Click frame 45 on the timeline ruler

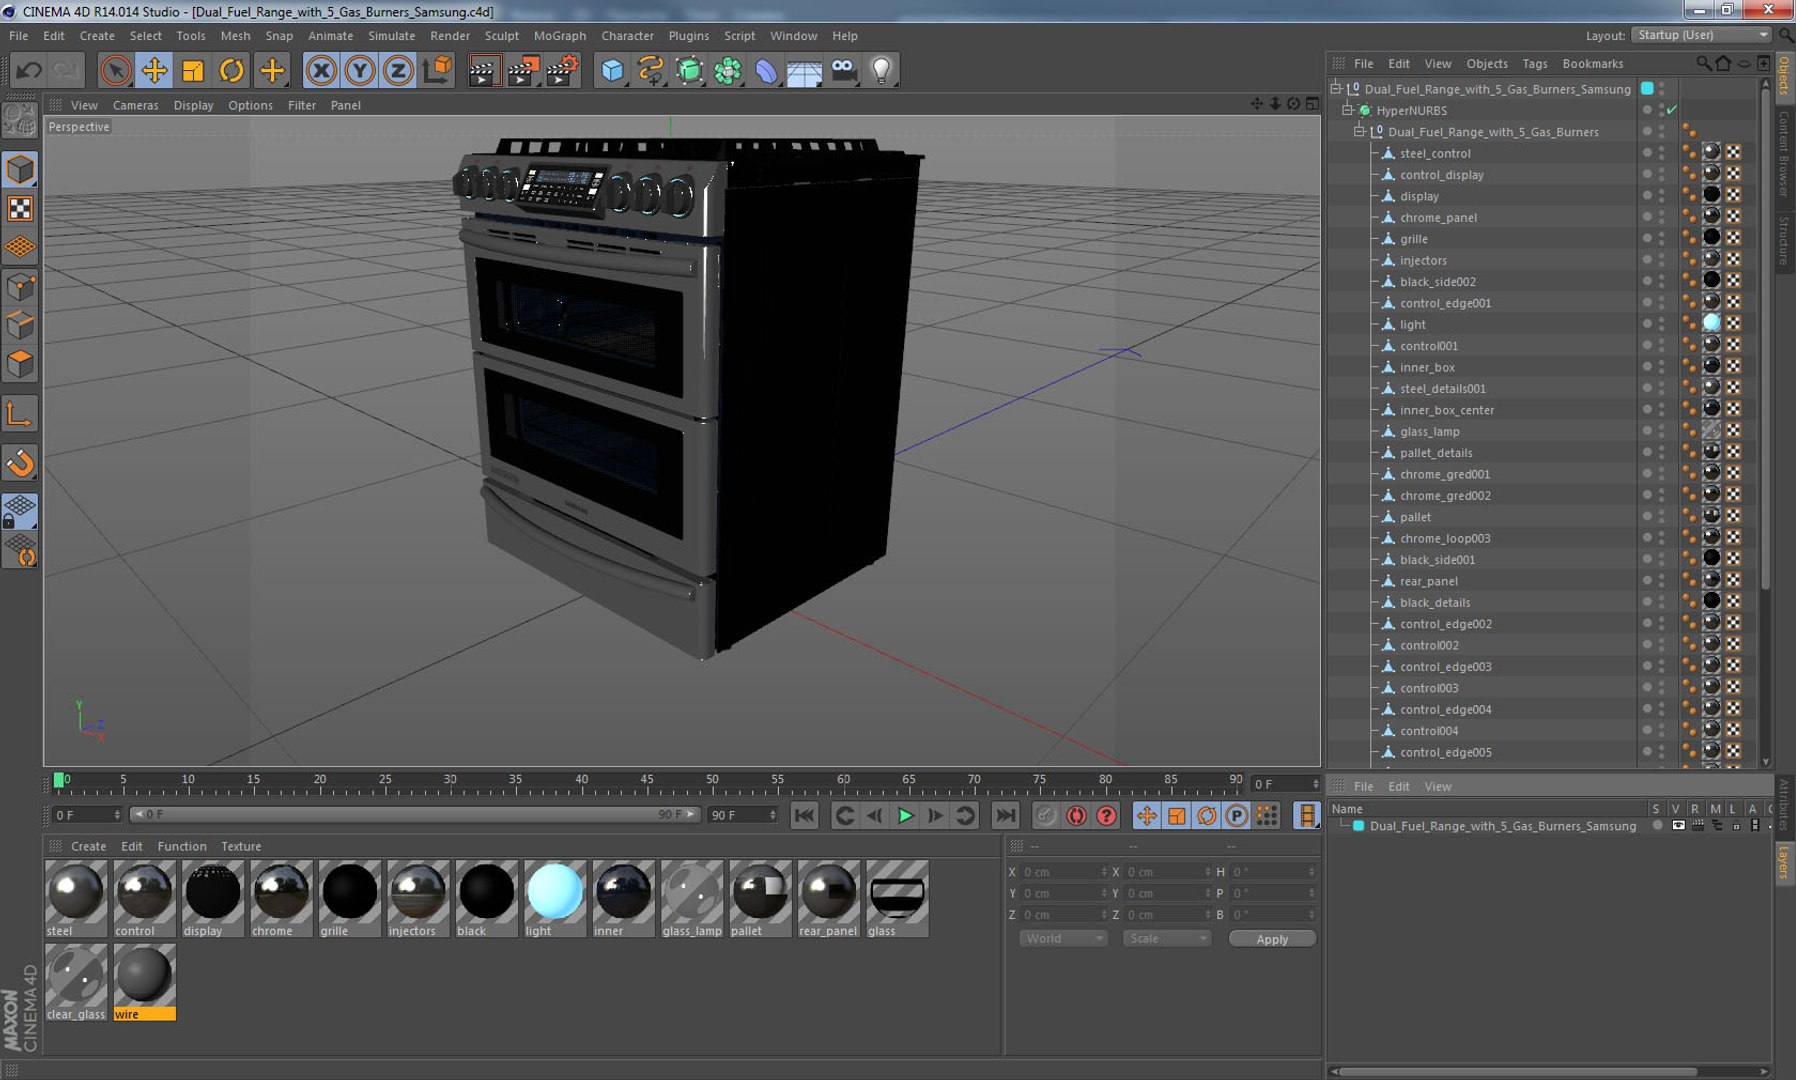[646, 781]
